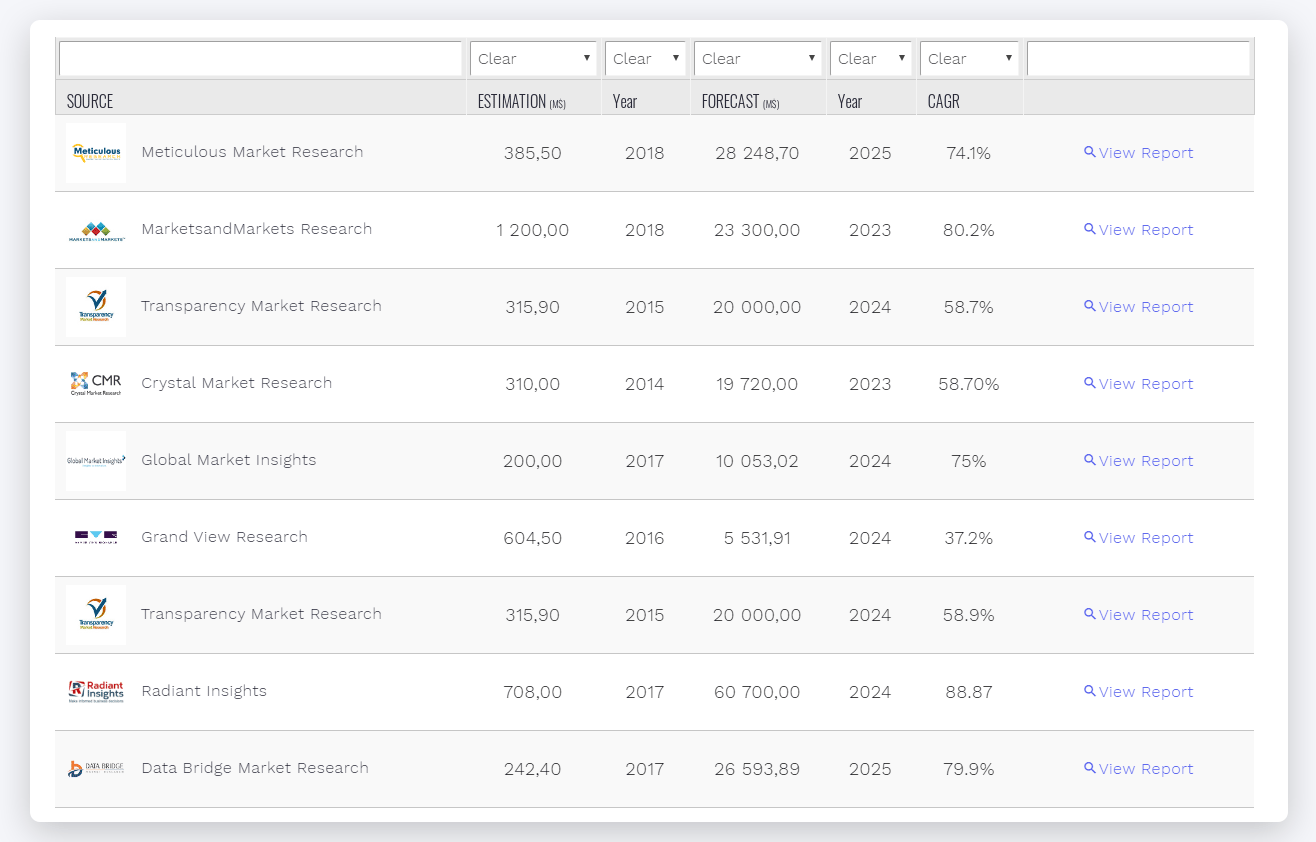
Task: Open View Report for MarketsandMarkets Research
Action: [1139, 230]
